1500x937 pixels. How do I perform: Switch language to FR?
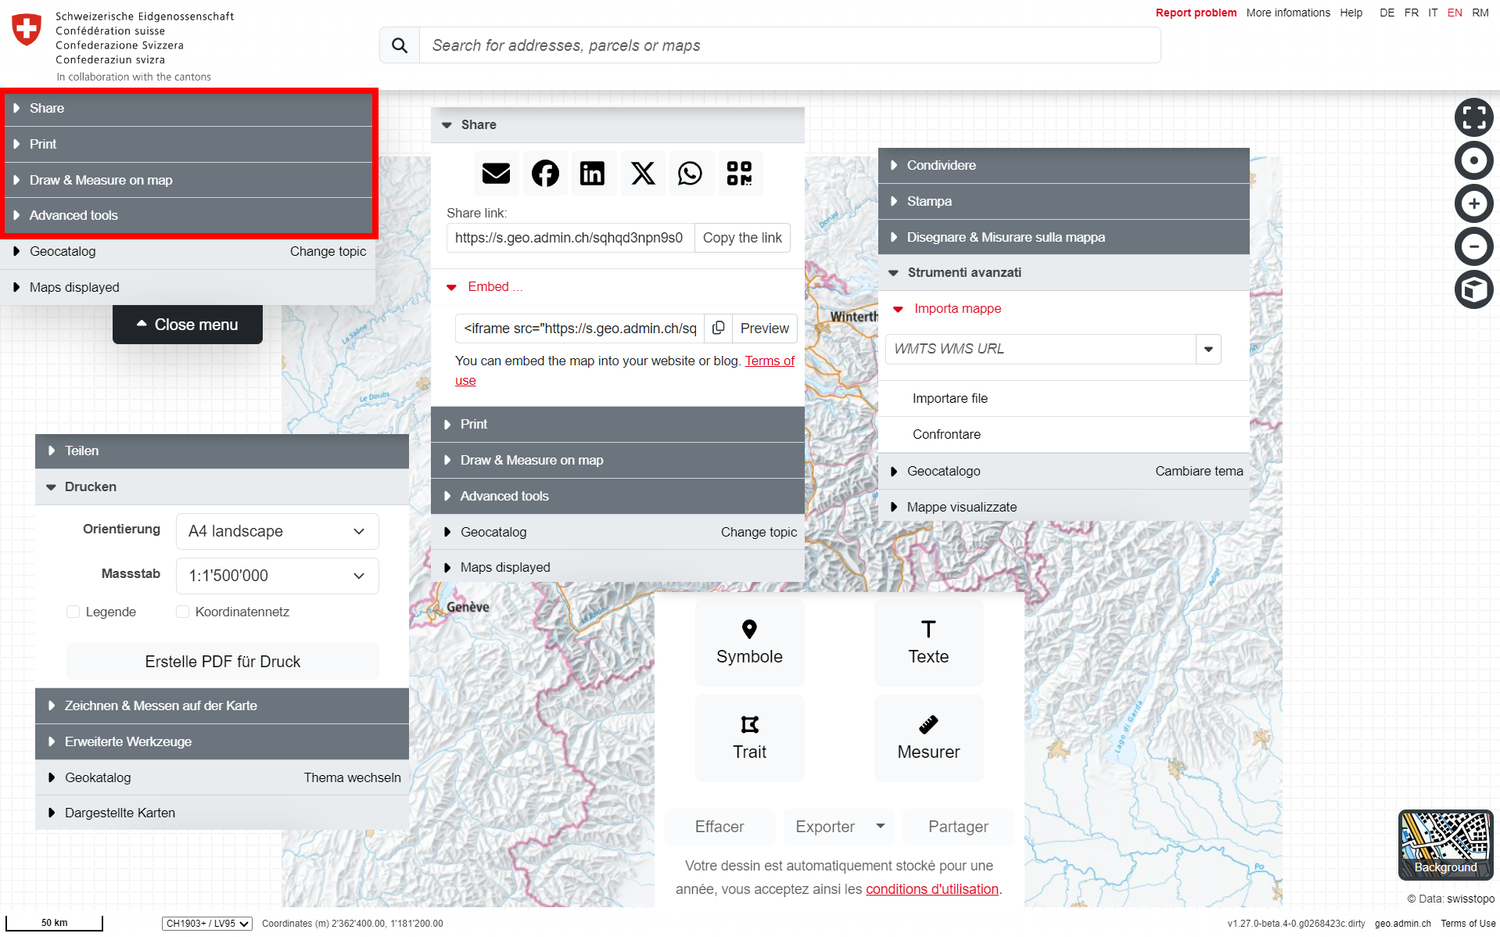tap(1411, 13)
